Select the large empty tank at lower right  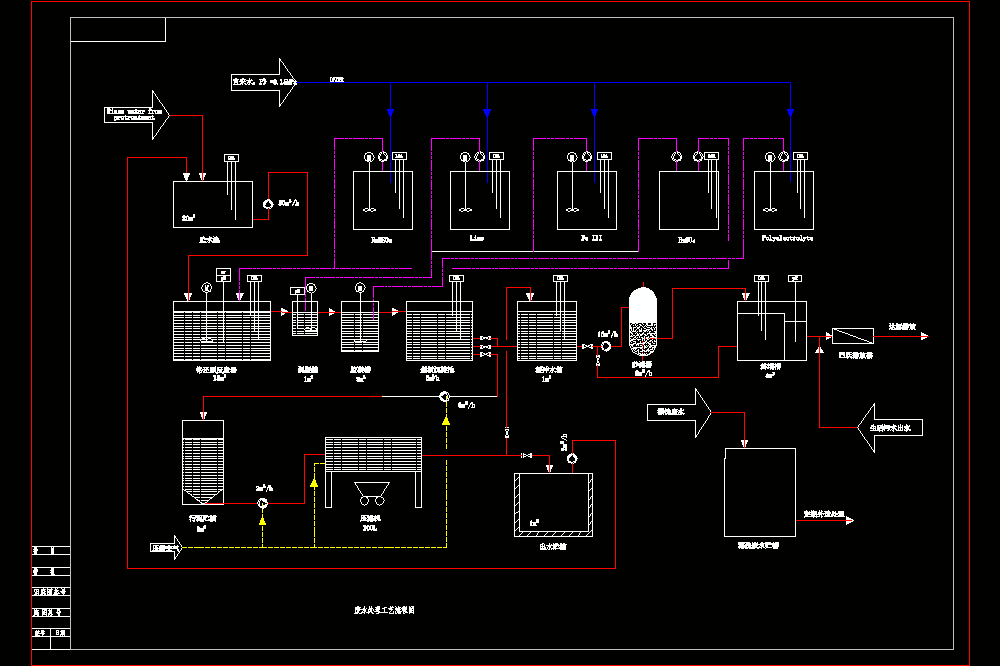(760, 492)
